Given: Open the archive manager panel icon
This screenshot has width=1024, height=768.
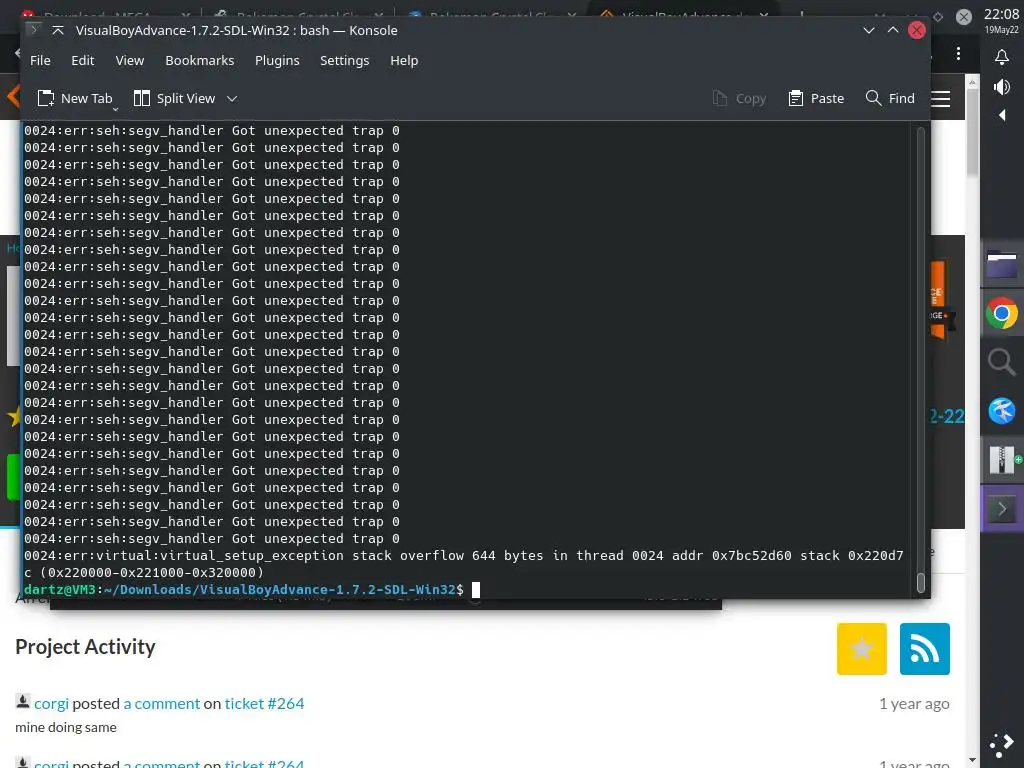Looking at the screenshot, I should point(1002,460).
